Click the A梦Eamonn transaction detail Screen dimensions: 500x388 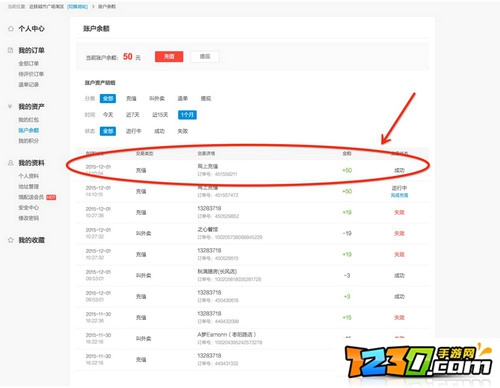click(227, 334)
